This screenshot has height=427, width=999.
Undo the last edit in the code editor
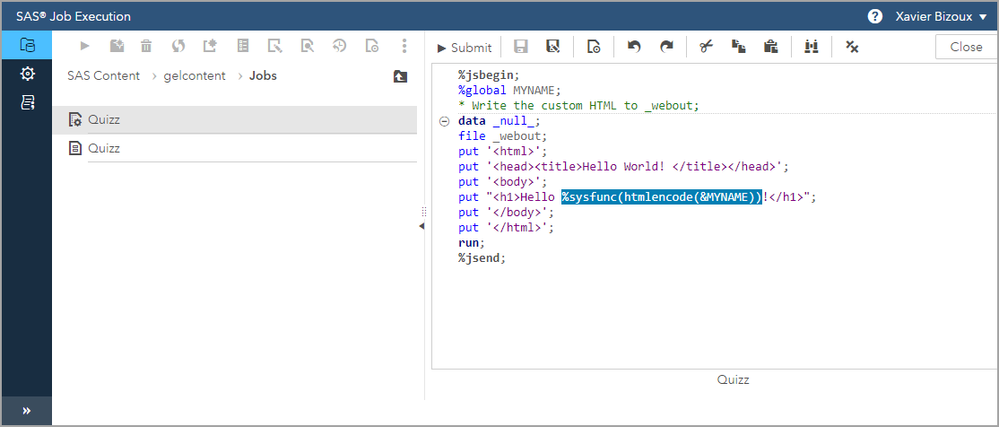click(x=634, y=47)
